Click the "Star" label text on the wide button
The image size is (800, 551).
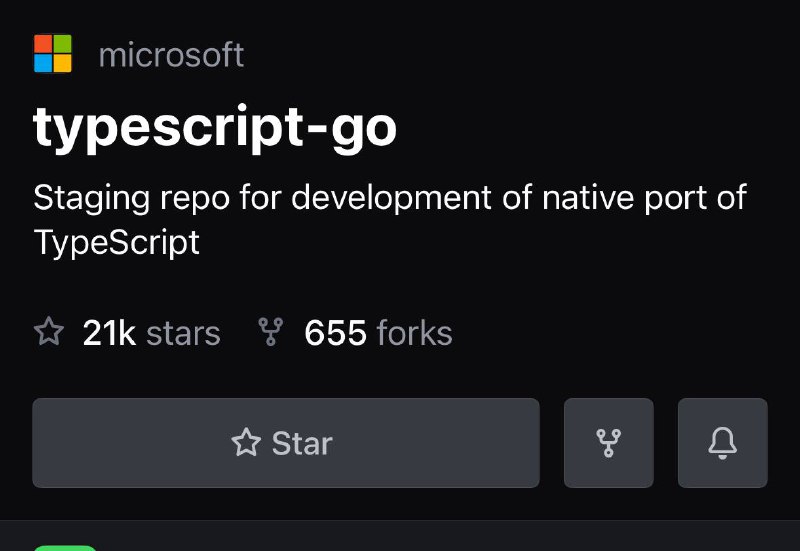pyautogui.click(x=302, y=443)
